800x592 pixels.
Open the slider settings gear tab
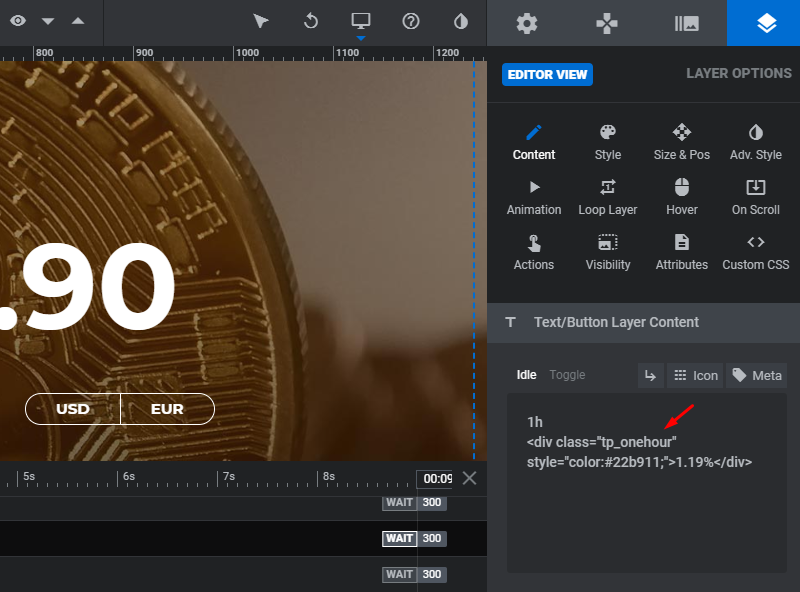pyautogui.click(x=527, y=23)
